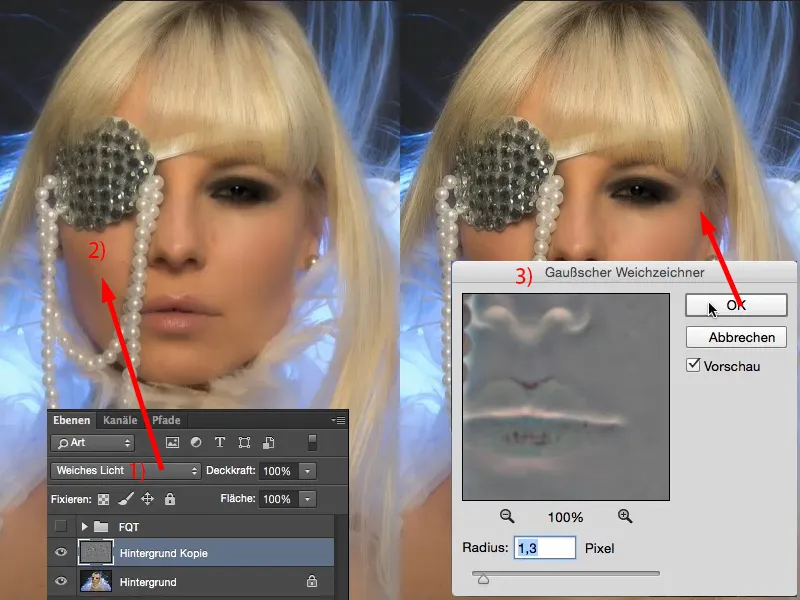
Task: Hide the Hintergrund Kopie layer
Action: pos(61,552)
